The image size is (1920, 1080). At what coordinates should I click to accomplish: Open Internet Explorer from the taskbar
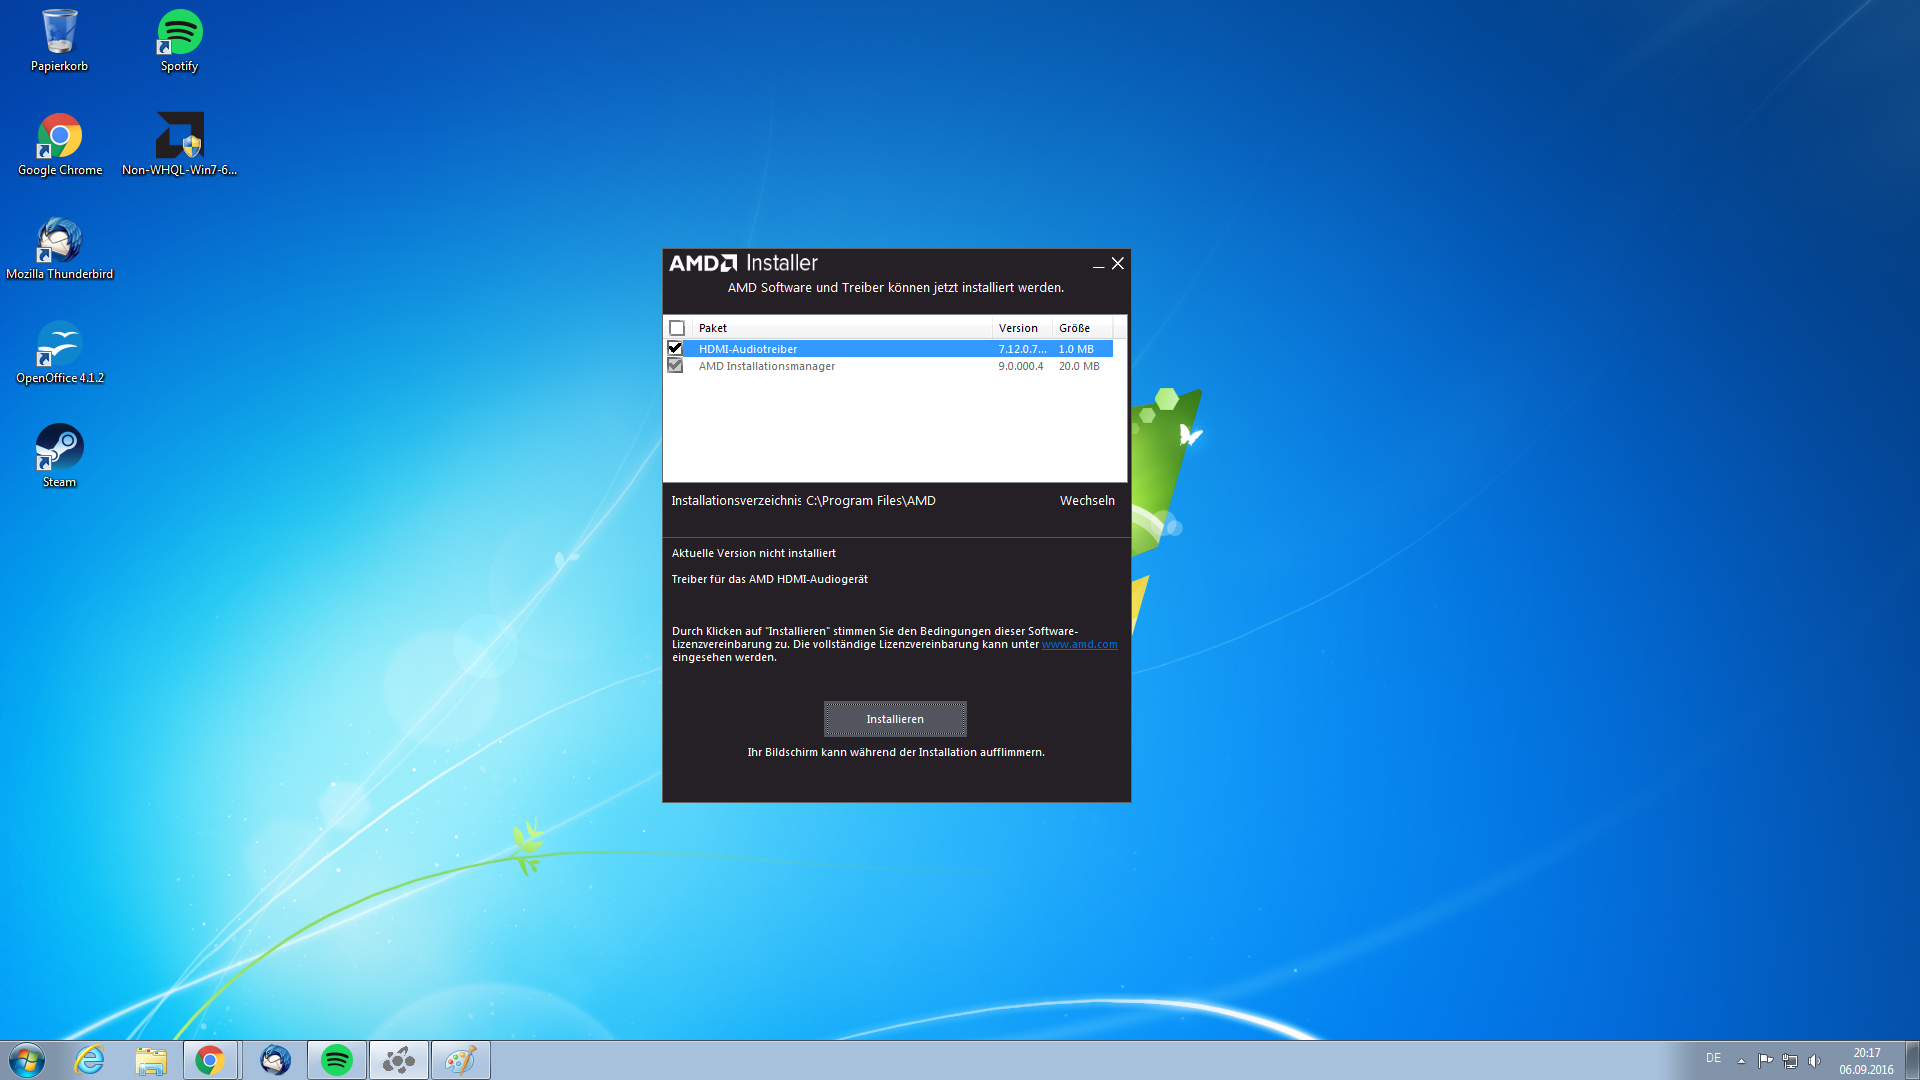pyautogui.click(x=90, y=1060)
